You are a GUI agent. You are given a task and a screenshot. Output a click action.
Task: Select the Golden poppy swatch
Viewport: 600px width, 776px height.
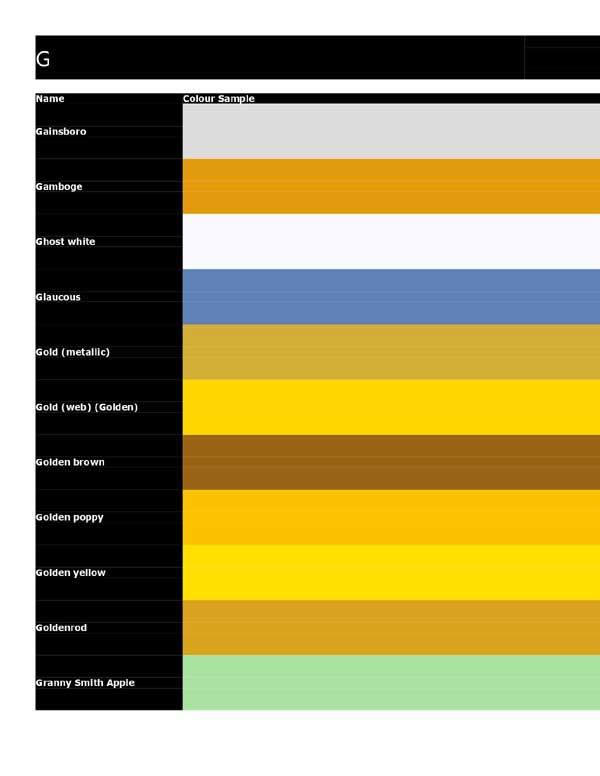click(391, 517)
